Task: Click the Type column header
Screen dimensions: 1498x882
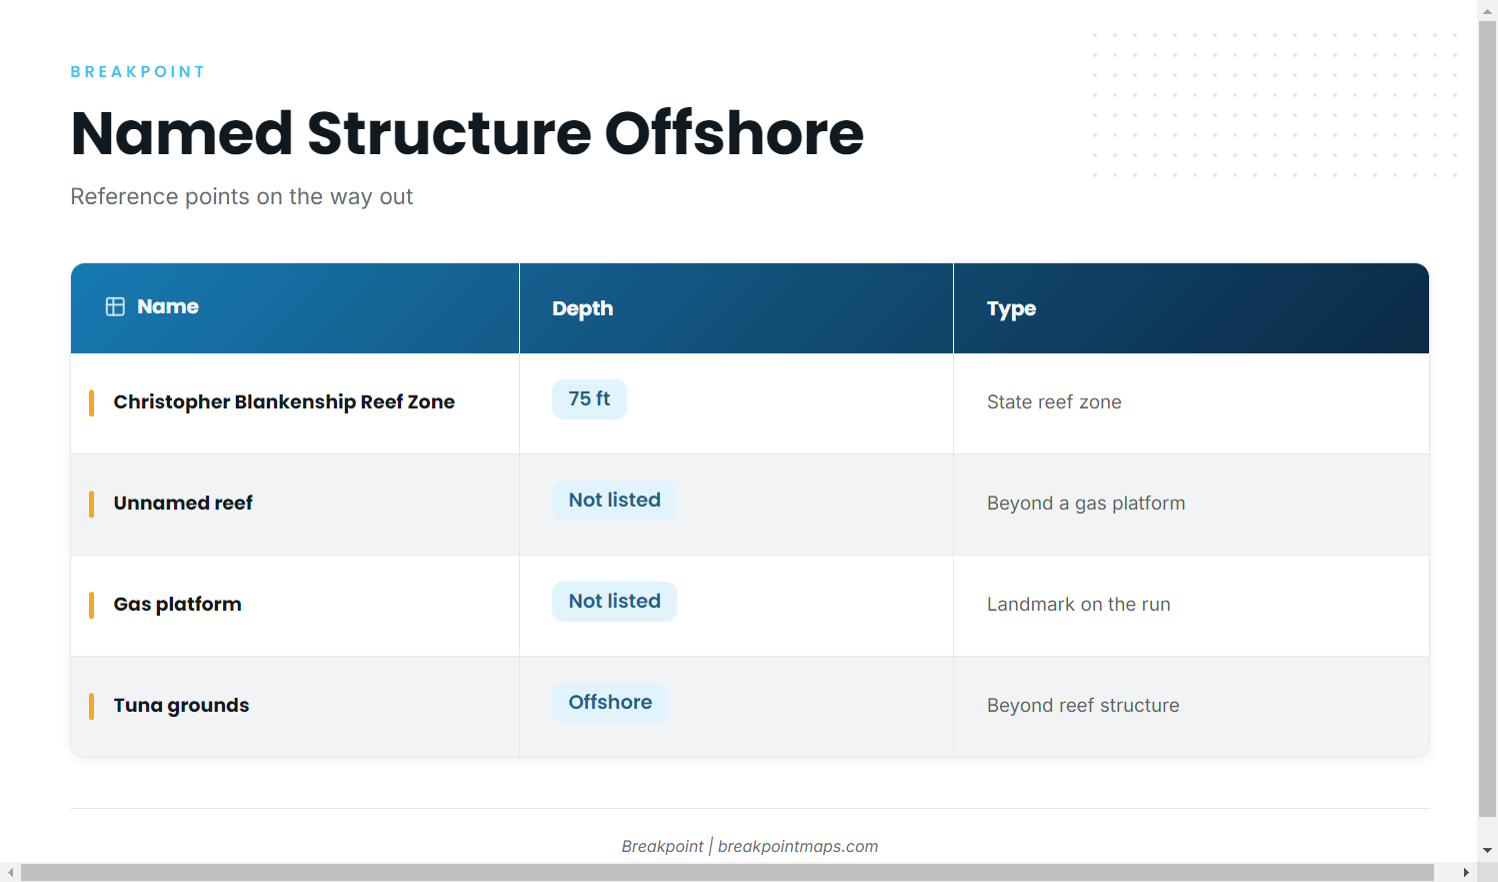Action: (x=1191, y=308)
